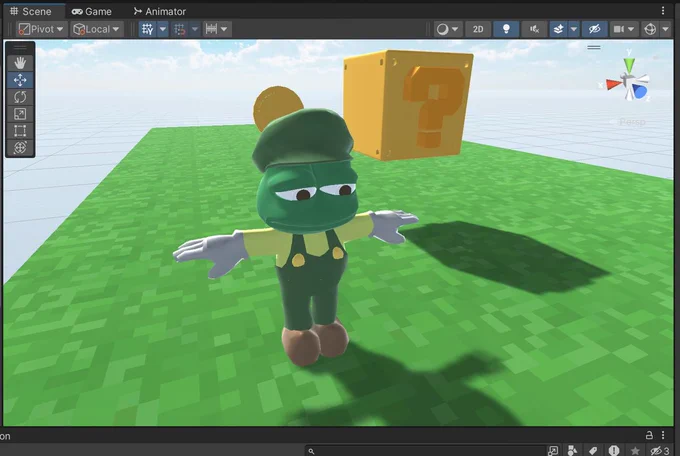Open snap increment settings dropdown
This screenshot has width=680, height=456.
217,29
